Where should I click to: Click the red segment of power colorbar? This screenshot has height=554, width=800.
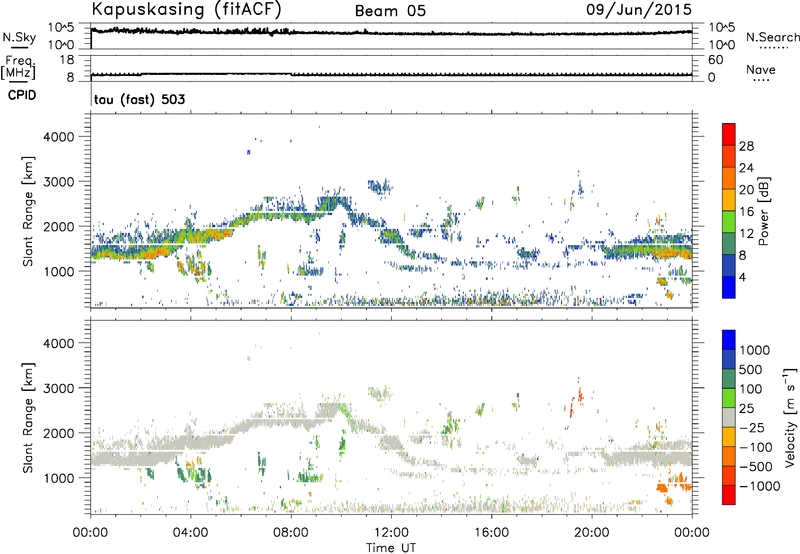[729, 134]
